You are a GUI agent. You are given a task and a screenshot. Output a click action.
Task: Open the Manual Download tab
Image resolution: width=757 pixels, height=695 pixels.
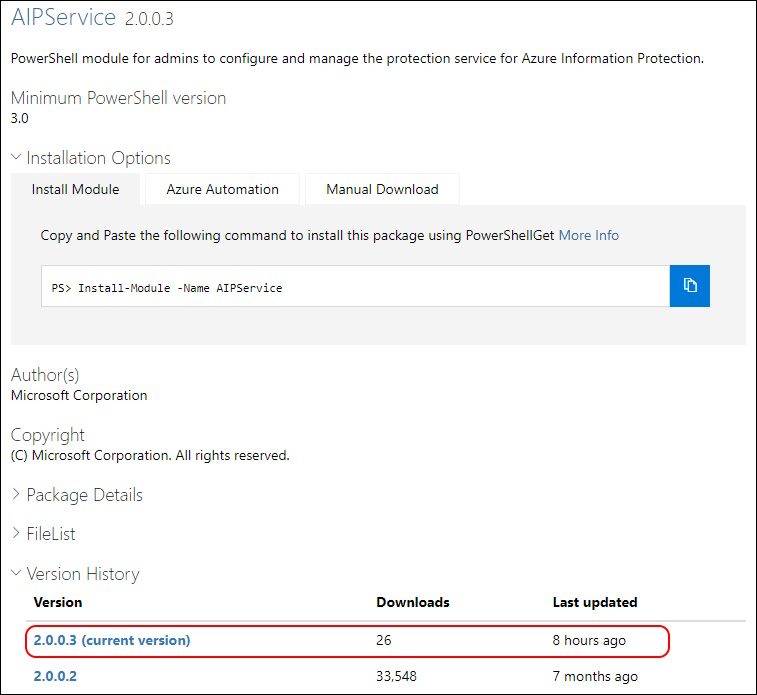coord(382,189)
